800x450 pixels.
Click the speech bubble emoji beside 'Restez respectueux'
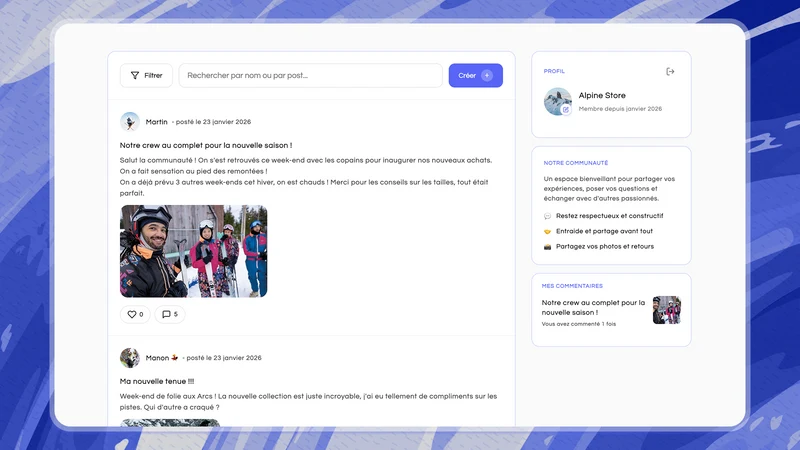[547, 216]
